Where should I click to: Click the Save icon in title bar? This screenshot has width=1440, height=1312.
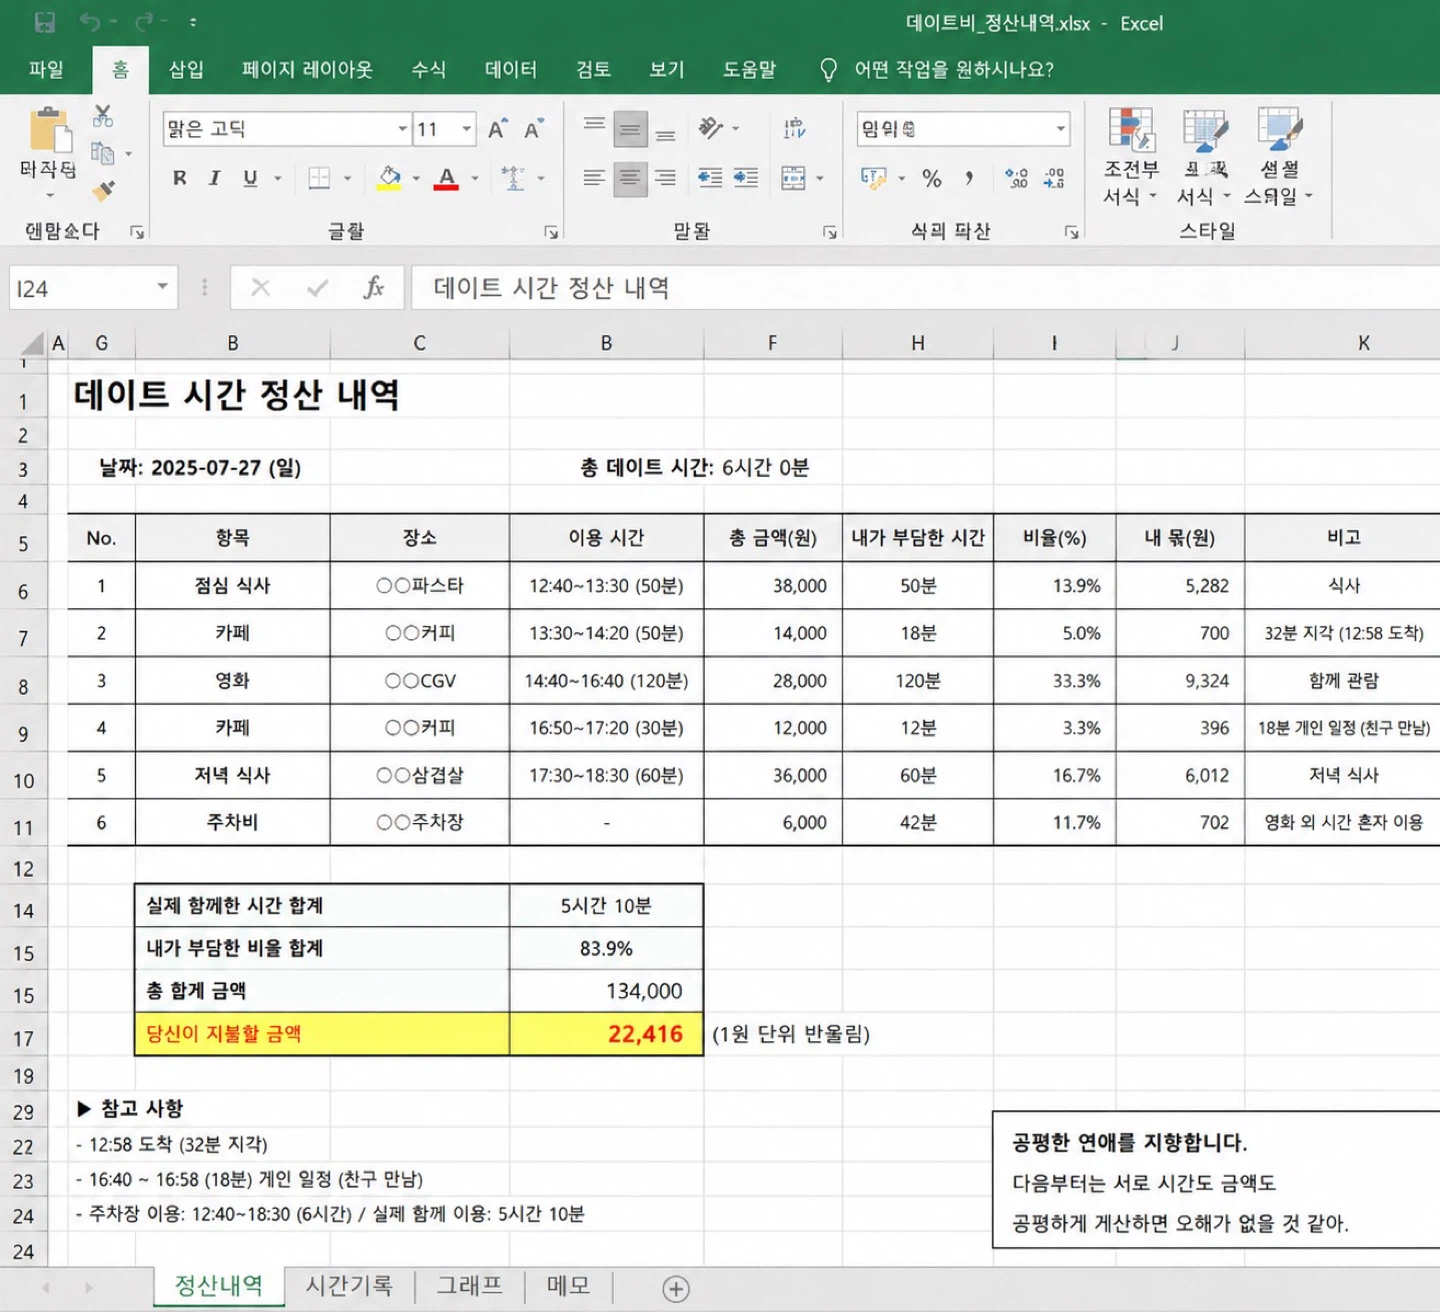[x=44, y=22]
